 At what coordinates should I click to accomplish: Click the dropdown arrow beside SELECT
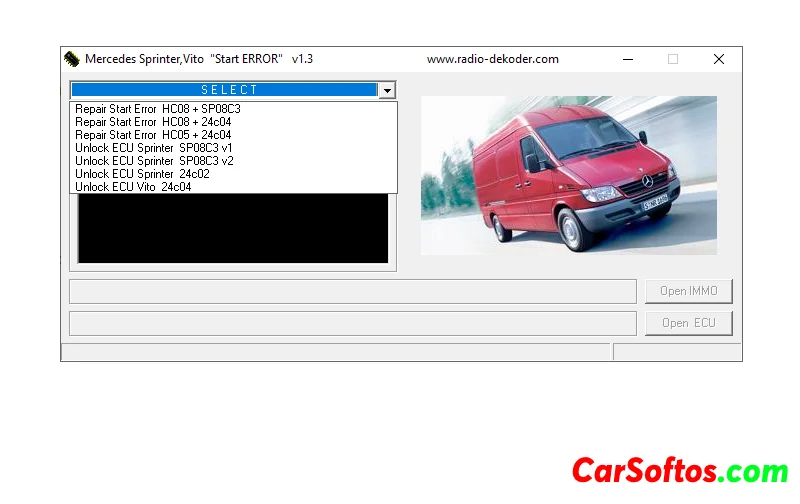tap(387, 90)
